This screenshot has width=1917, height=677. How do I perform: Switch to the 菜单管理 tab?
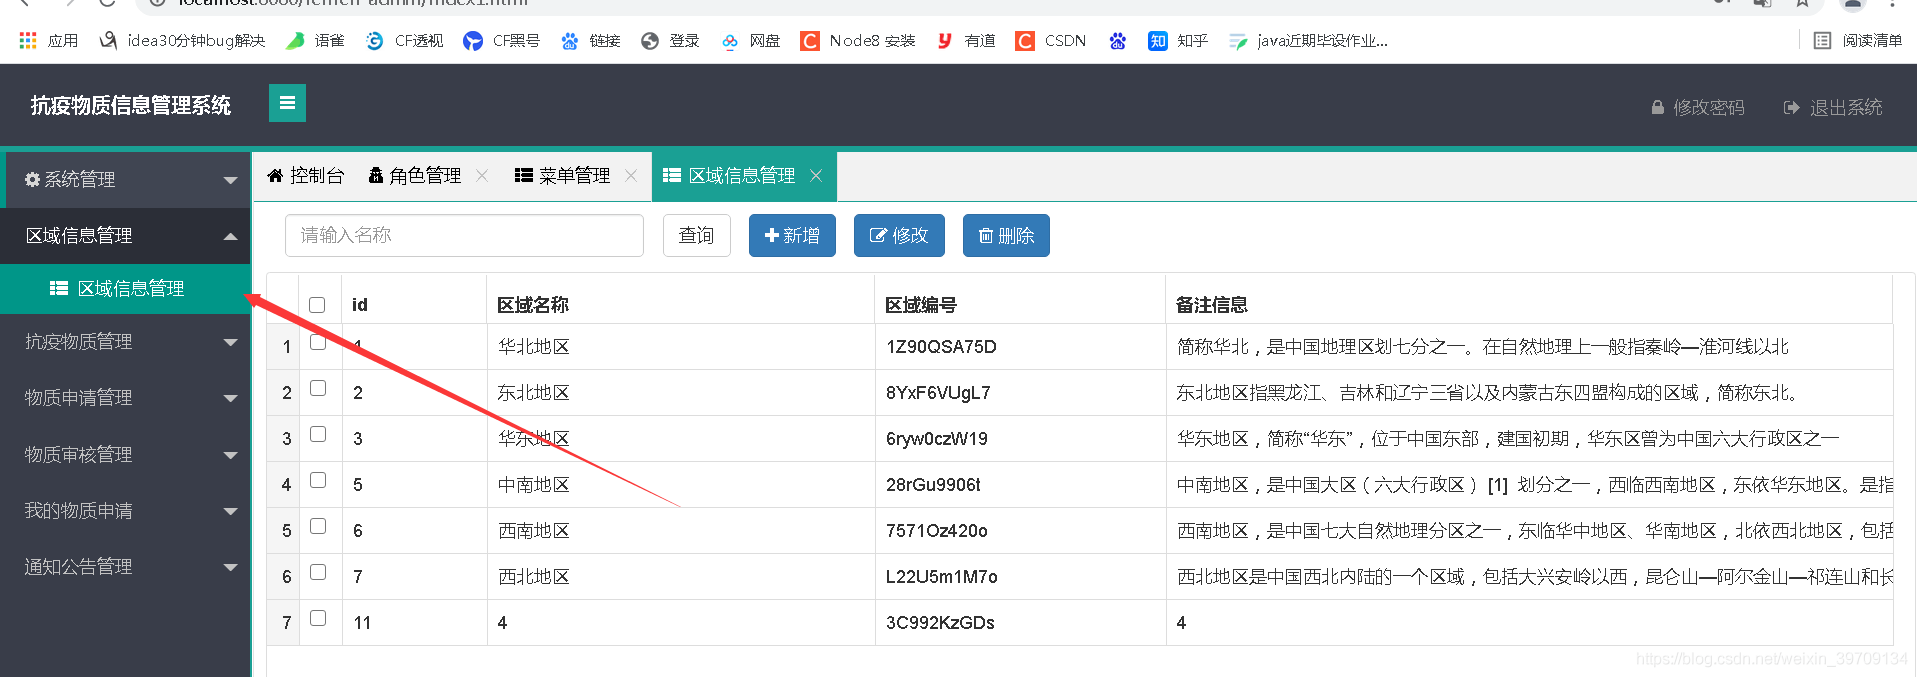562,176
